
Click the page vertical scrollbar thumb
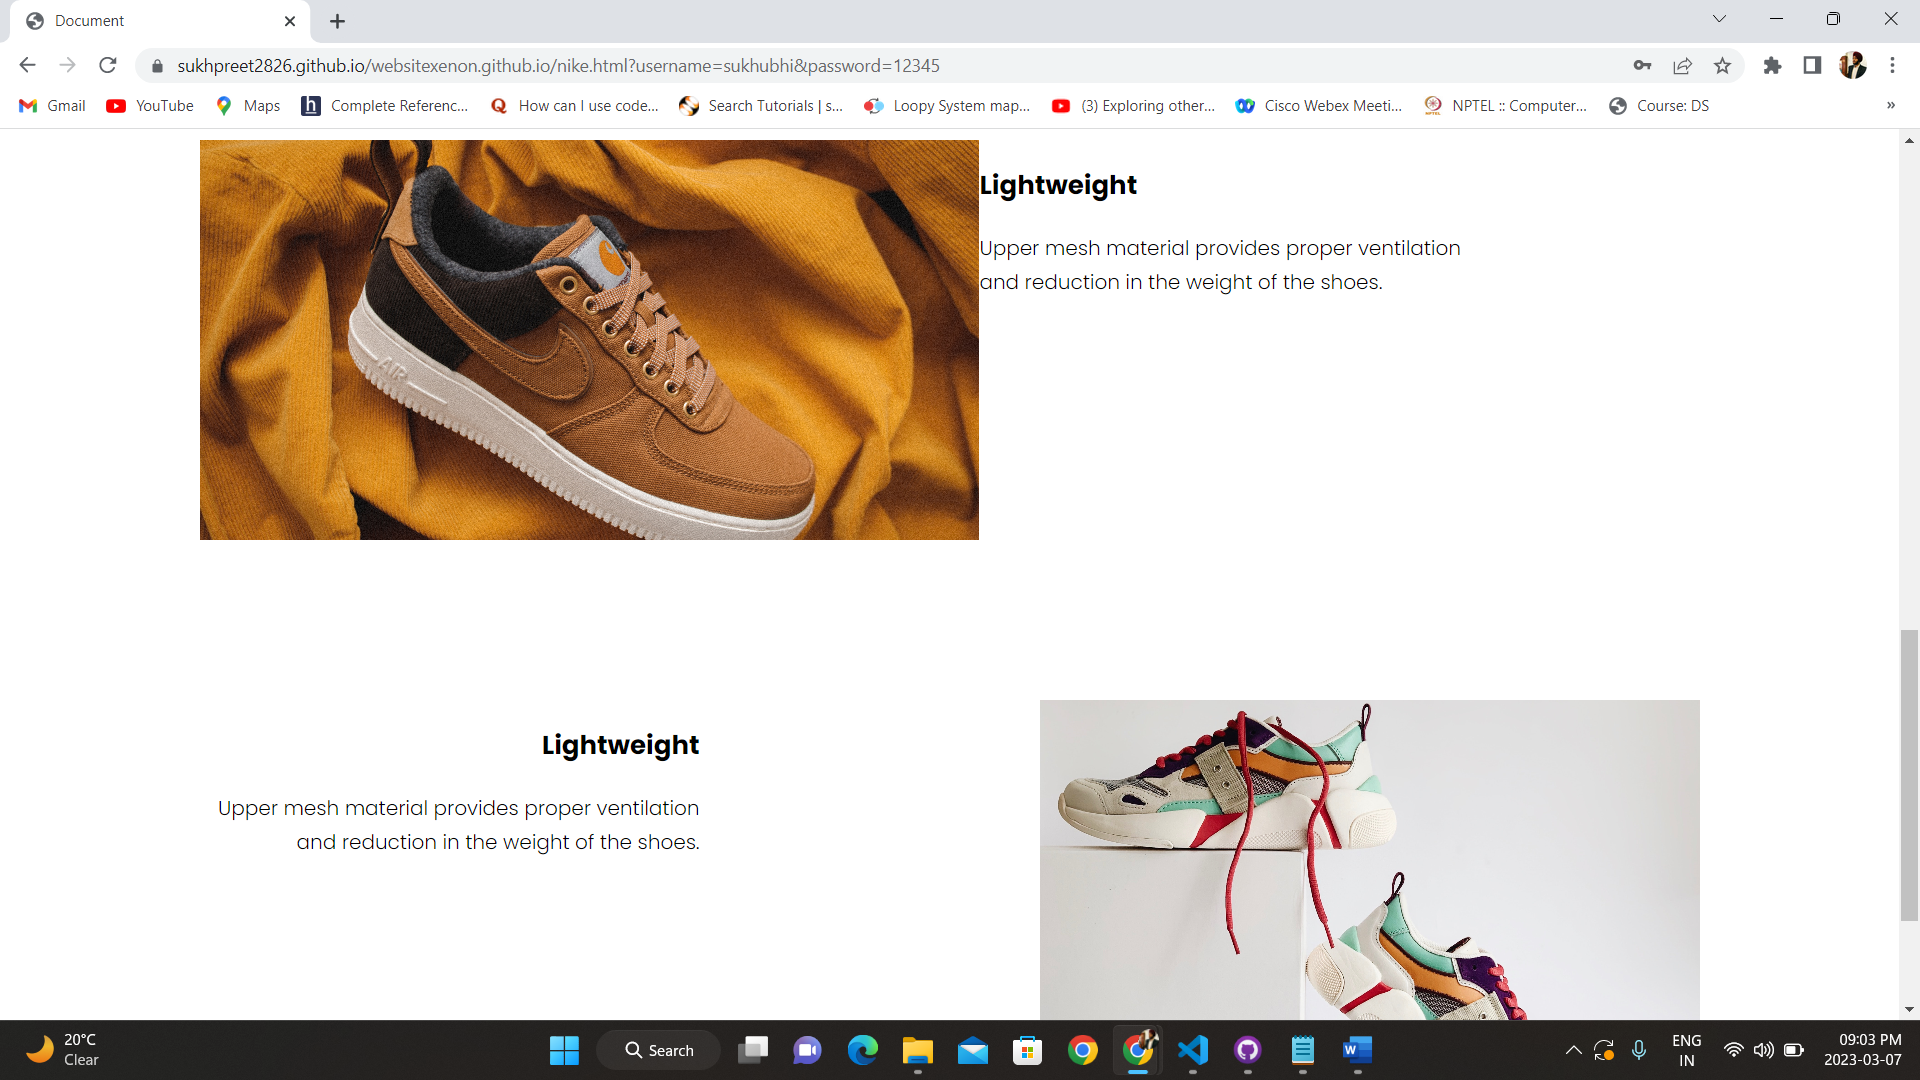[x=1909, y=775]
